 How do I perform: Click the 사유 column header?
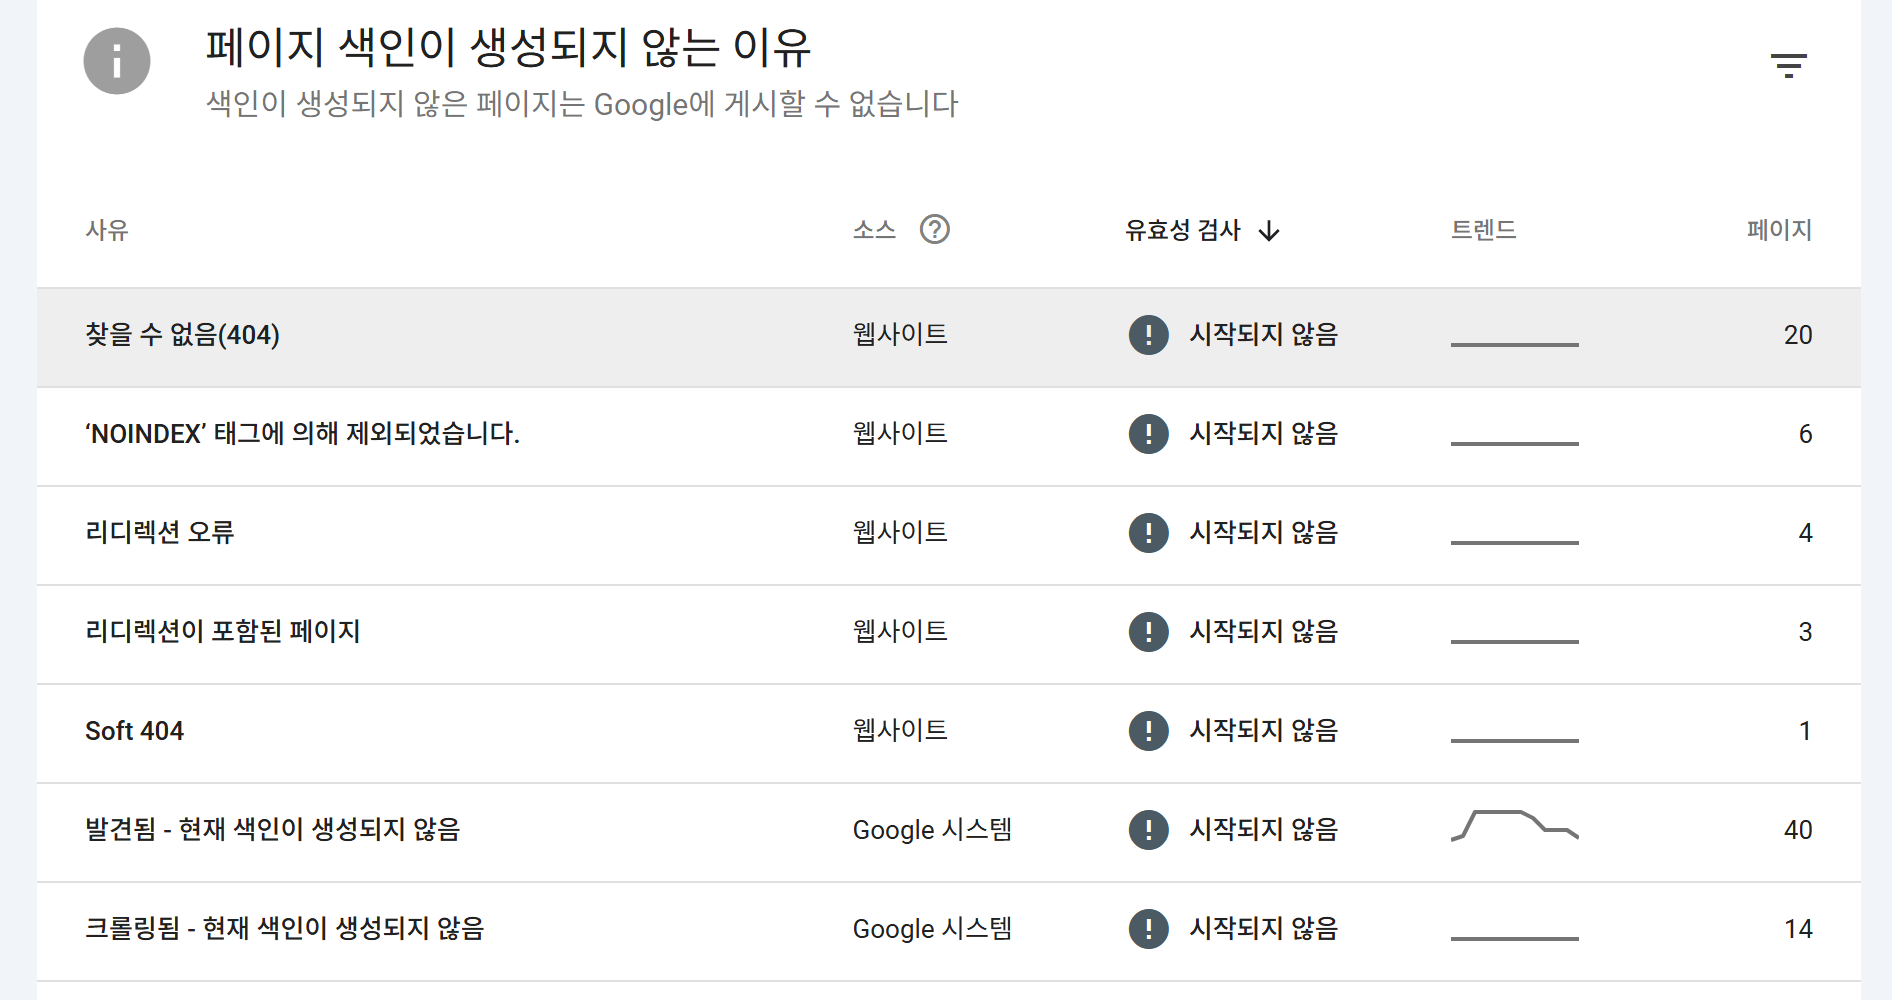click(107, 230)
